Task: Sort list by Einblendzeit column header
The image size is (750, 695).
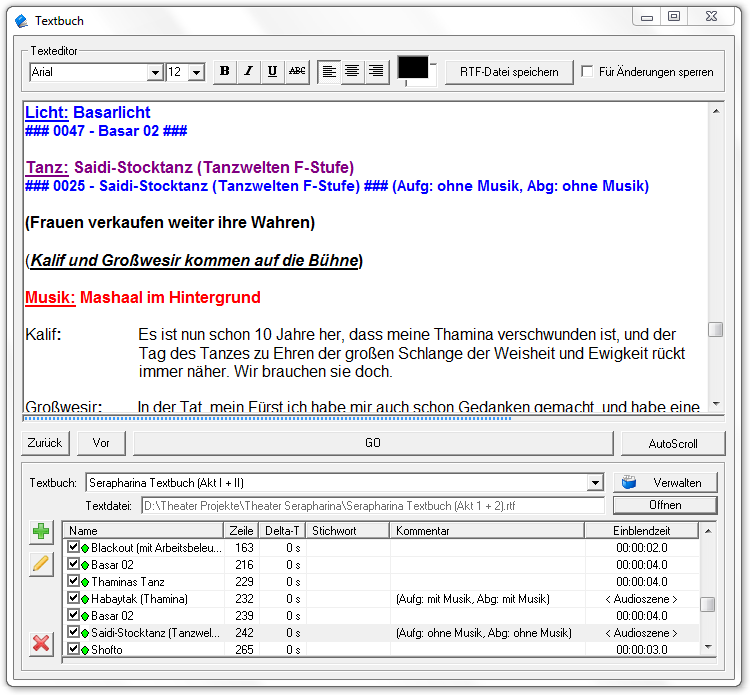Action: pos(642,531)
